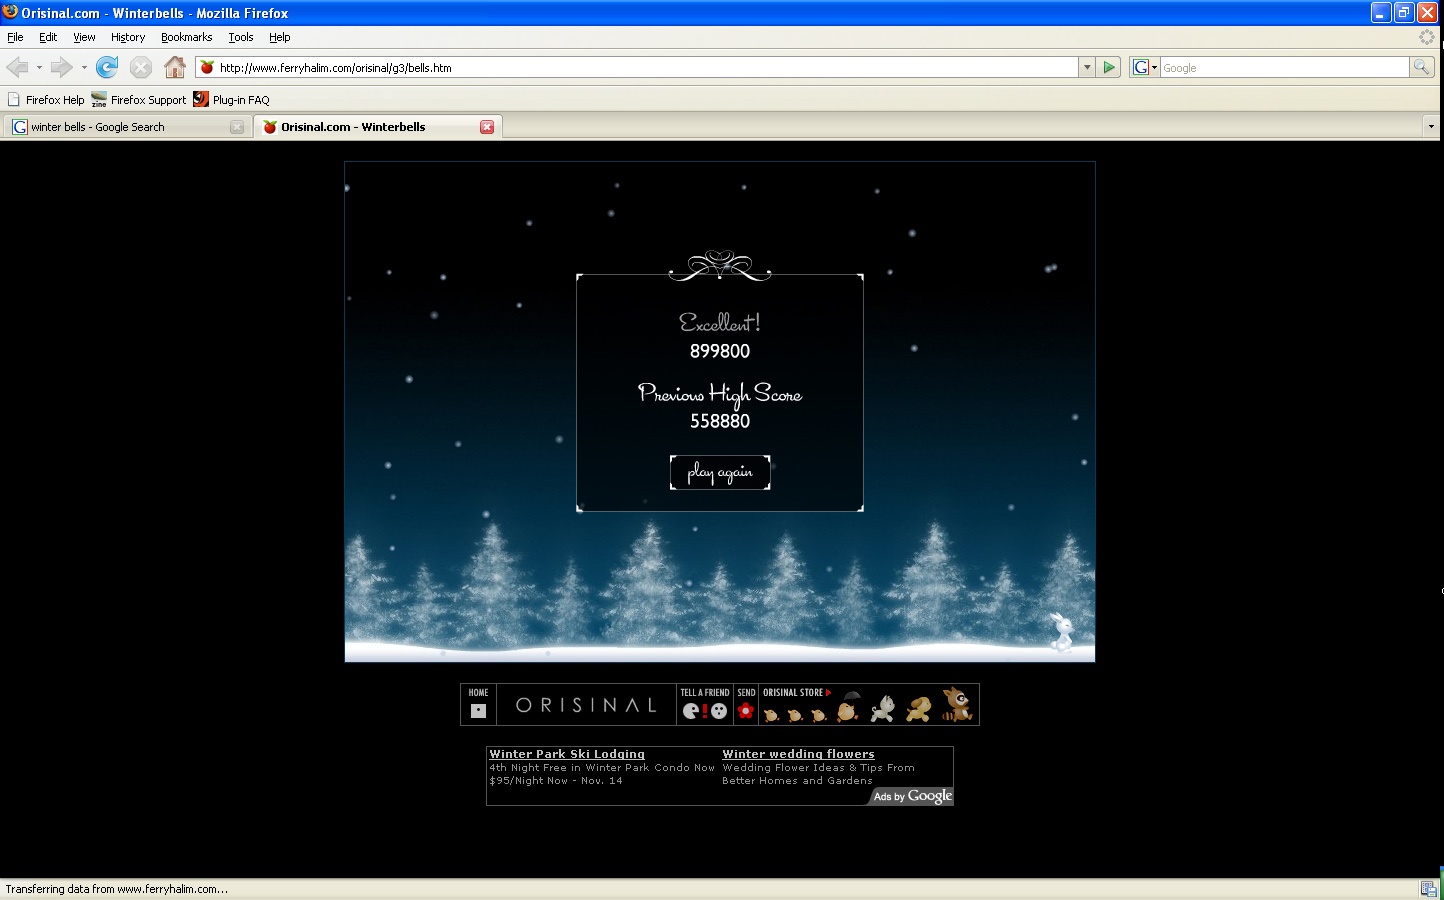Open the Winter Park Ski Lodging ad link
1444x900 pixels.
pyautogui.click(x=567, y=754)
